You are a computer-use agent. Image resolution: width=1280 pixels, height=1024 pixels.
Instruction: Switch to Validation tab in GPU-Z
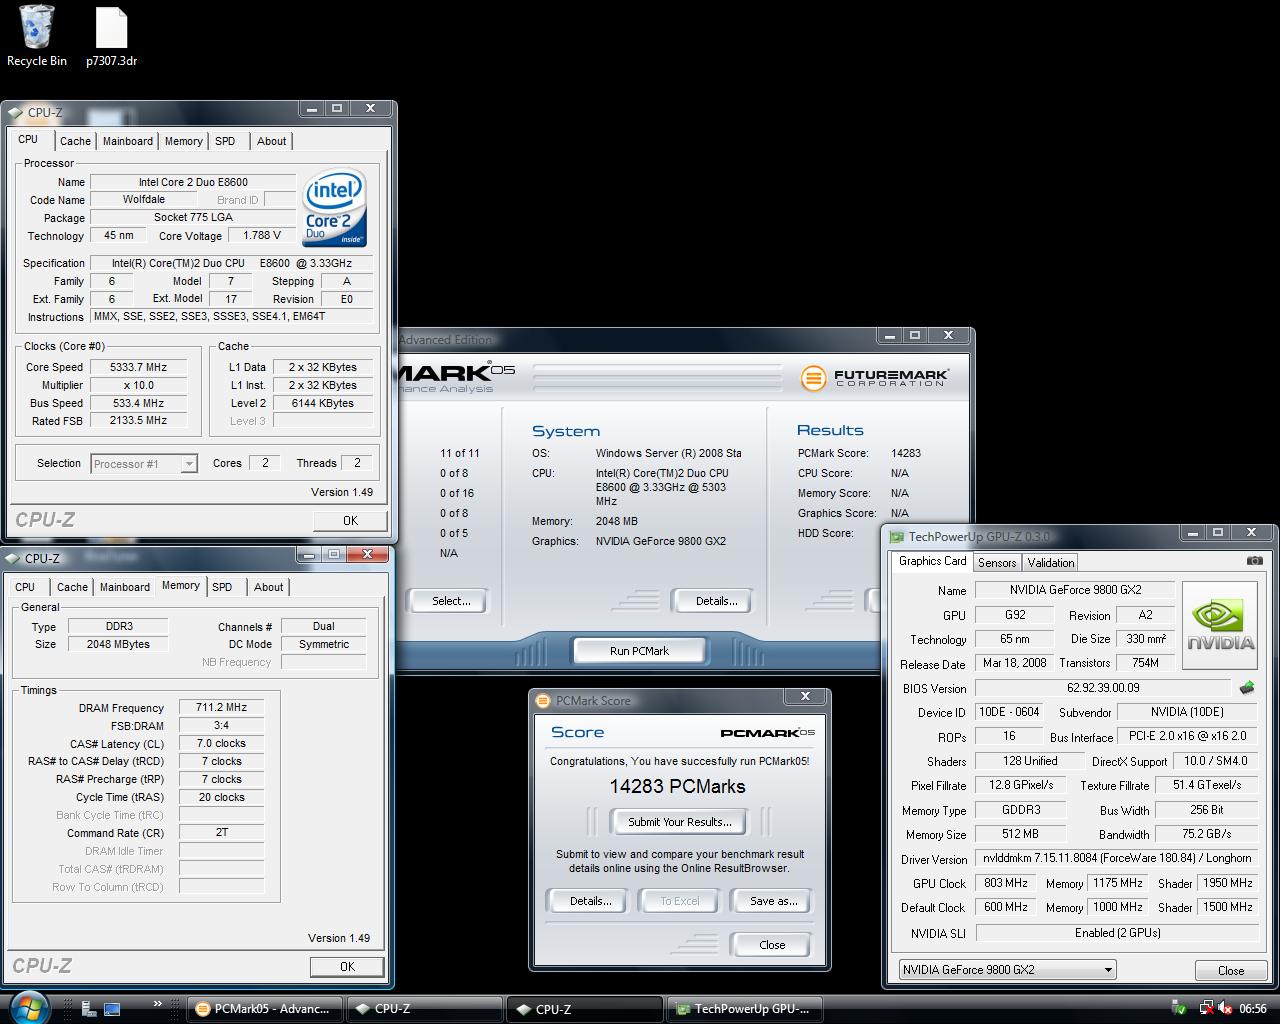(x=1051, y=563)
